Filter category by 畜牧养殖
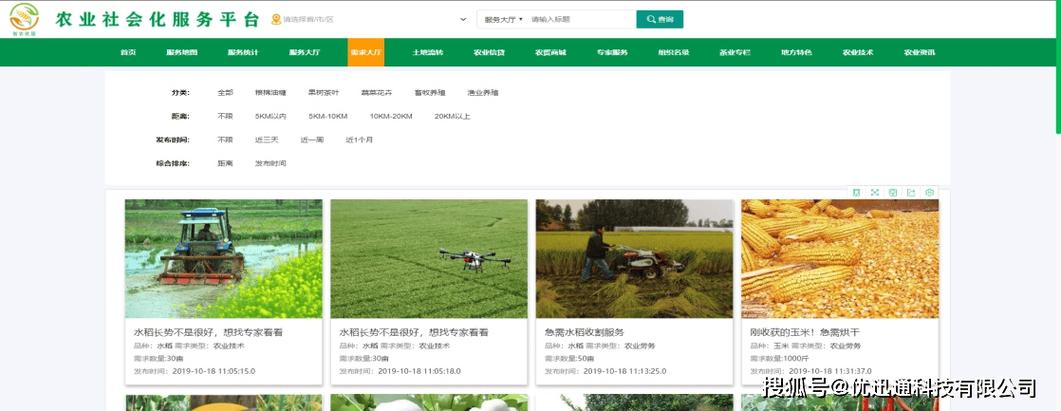This screenshot has height=411, width=1061. 430,93
